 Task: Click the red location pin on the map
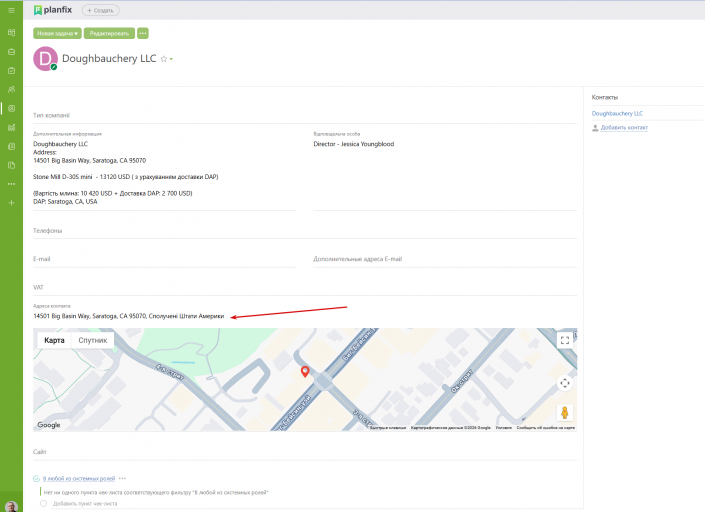coord(305,371)
